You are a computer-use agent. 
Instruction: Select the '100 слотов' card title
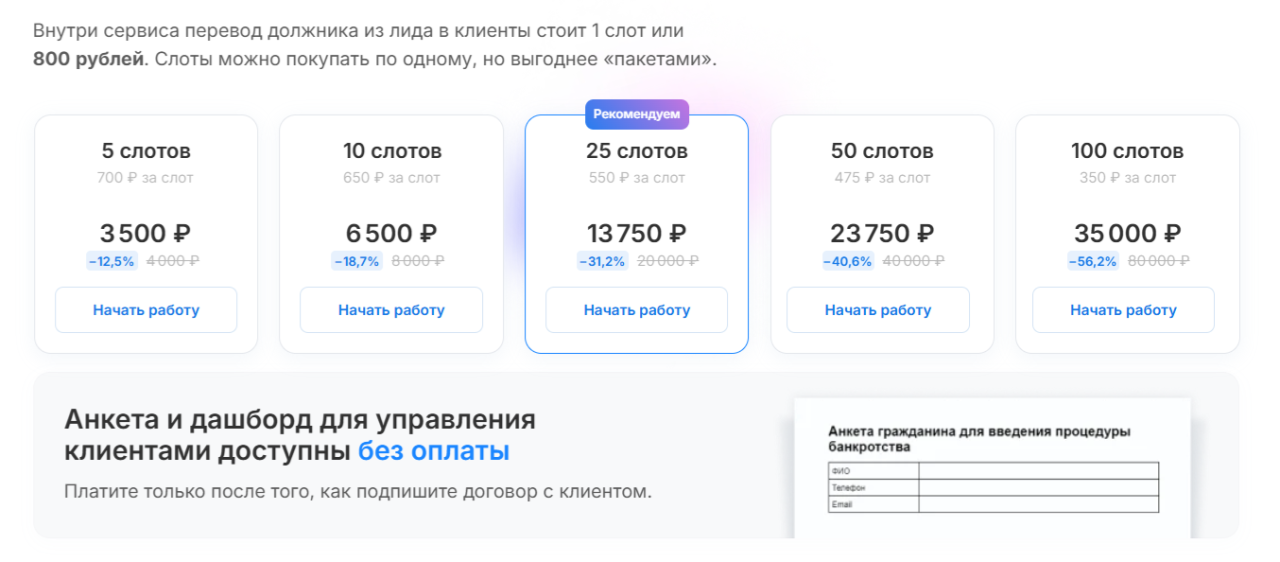(x=1127, y=151)
